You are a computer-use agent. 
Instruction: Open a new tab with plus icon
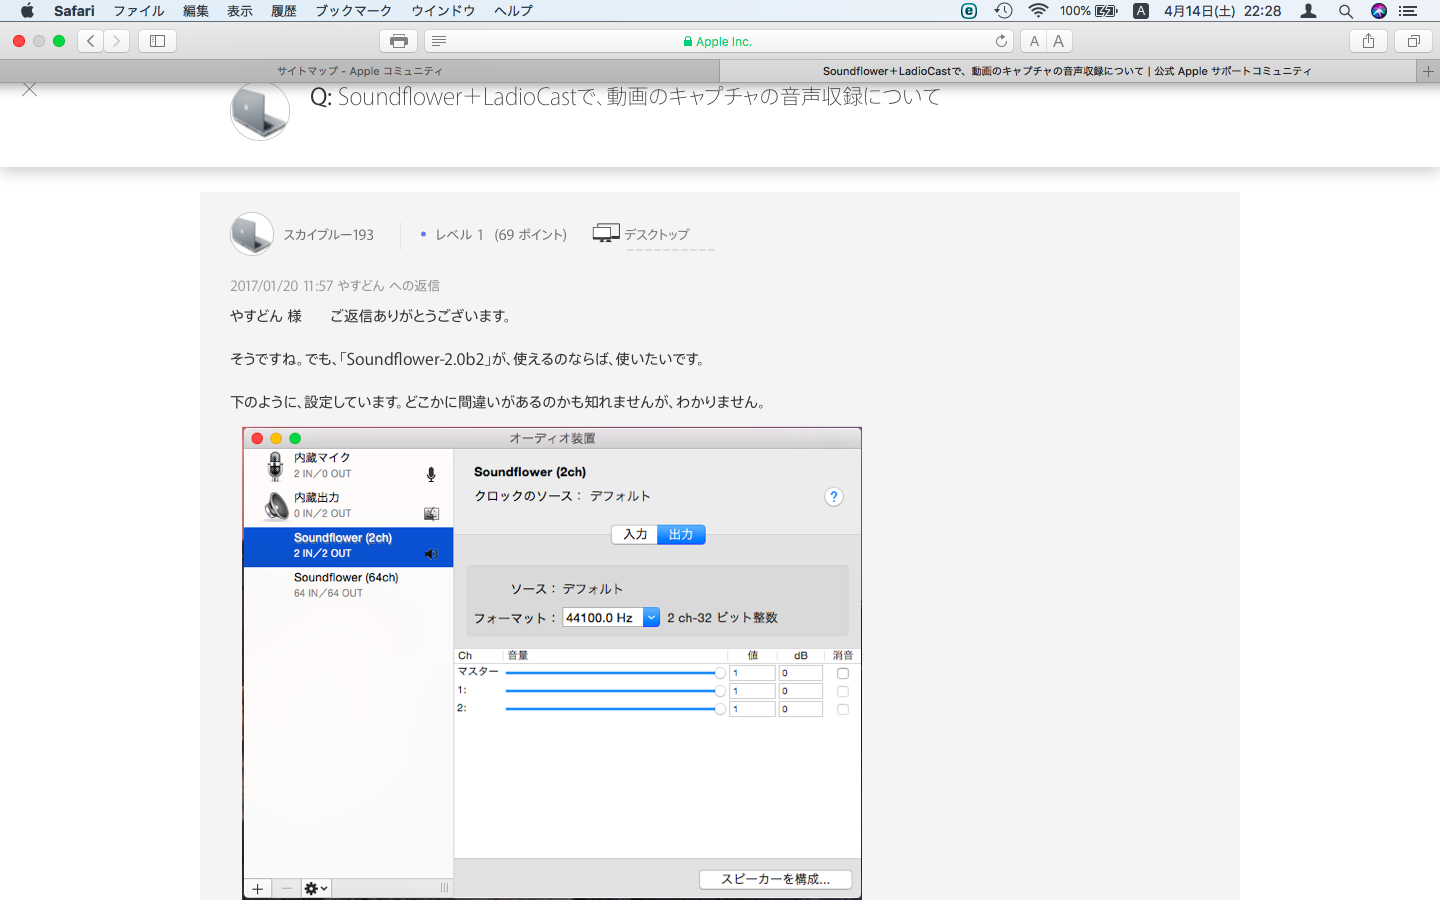coord(1428,71)
